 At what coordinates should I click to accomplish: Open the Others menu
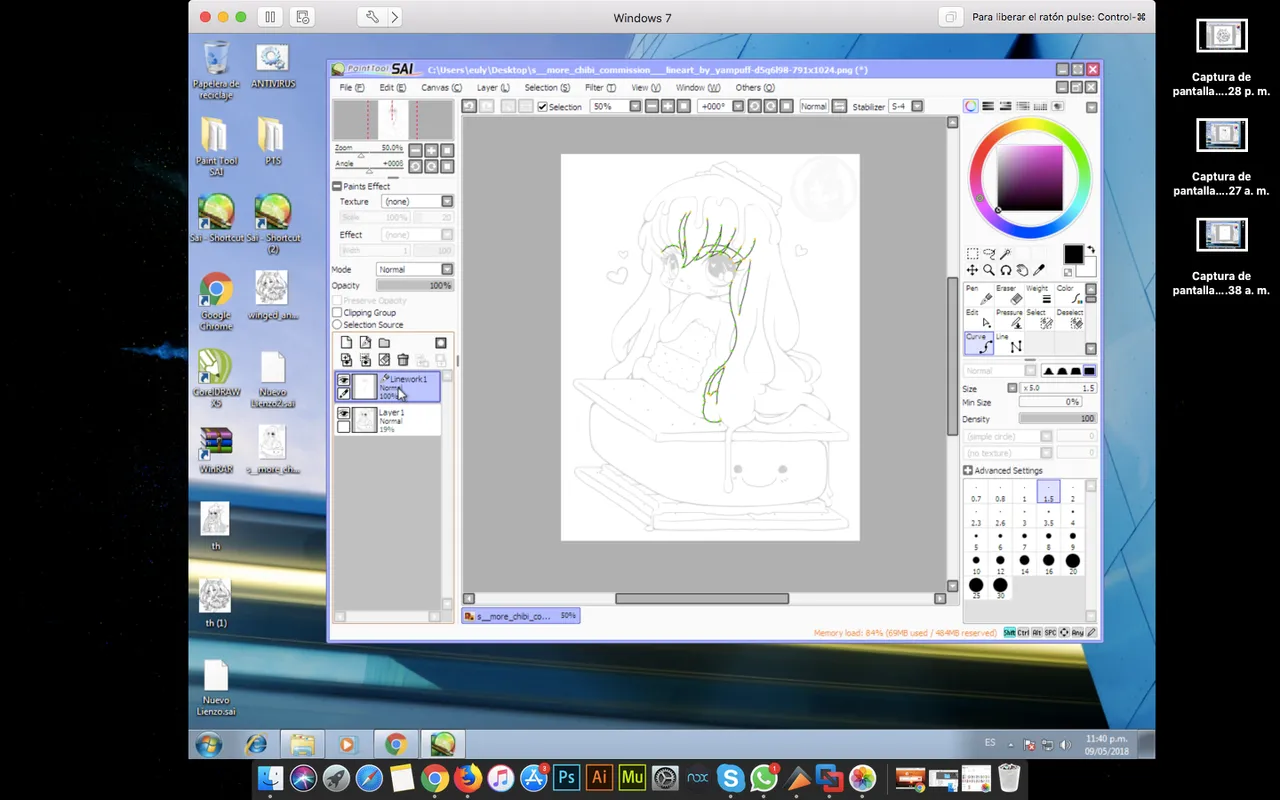pos(755,88)
